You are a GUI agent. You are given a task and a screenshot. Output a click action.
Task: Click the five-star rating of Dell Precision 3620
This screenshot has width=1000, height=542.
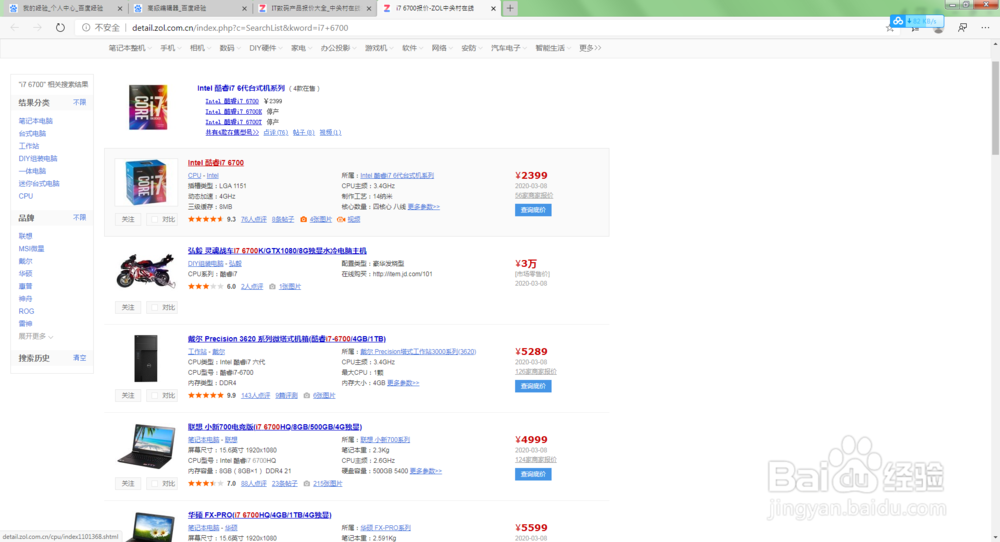click(205, 395)
